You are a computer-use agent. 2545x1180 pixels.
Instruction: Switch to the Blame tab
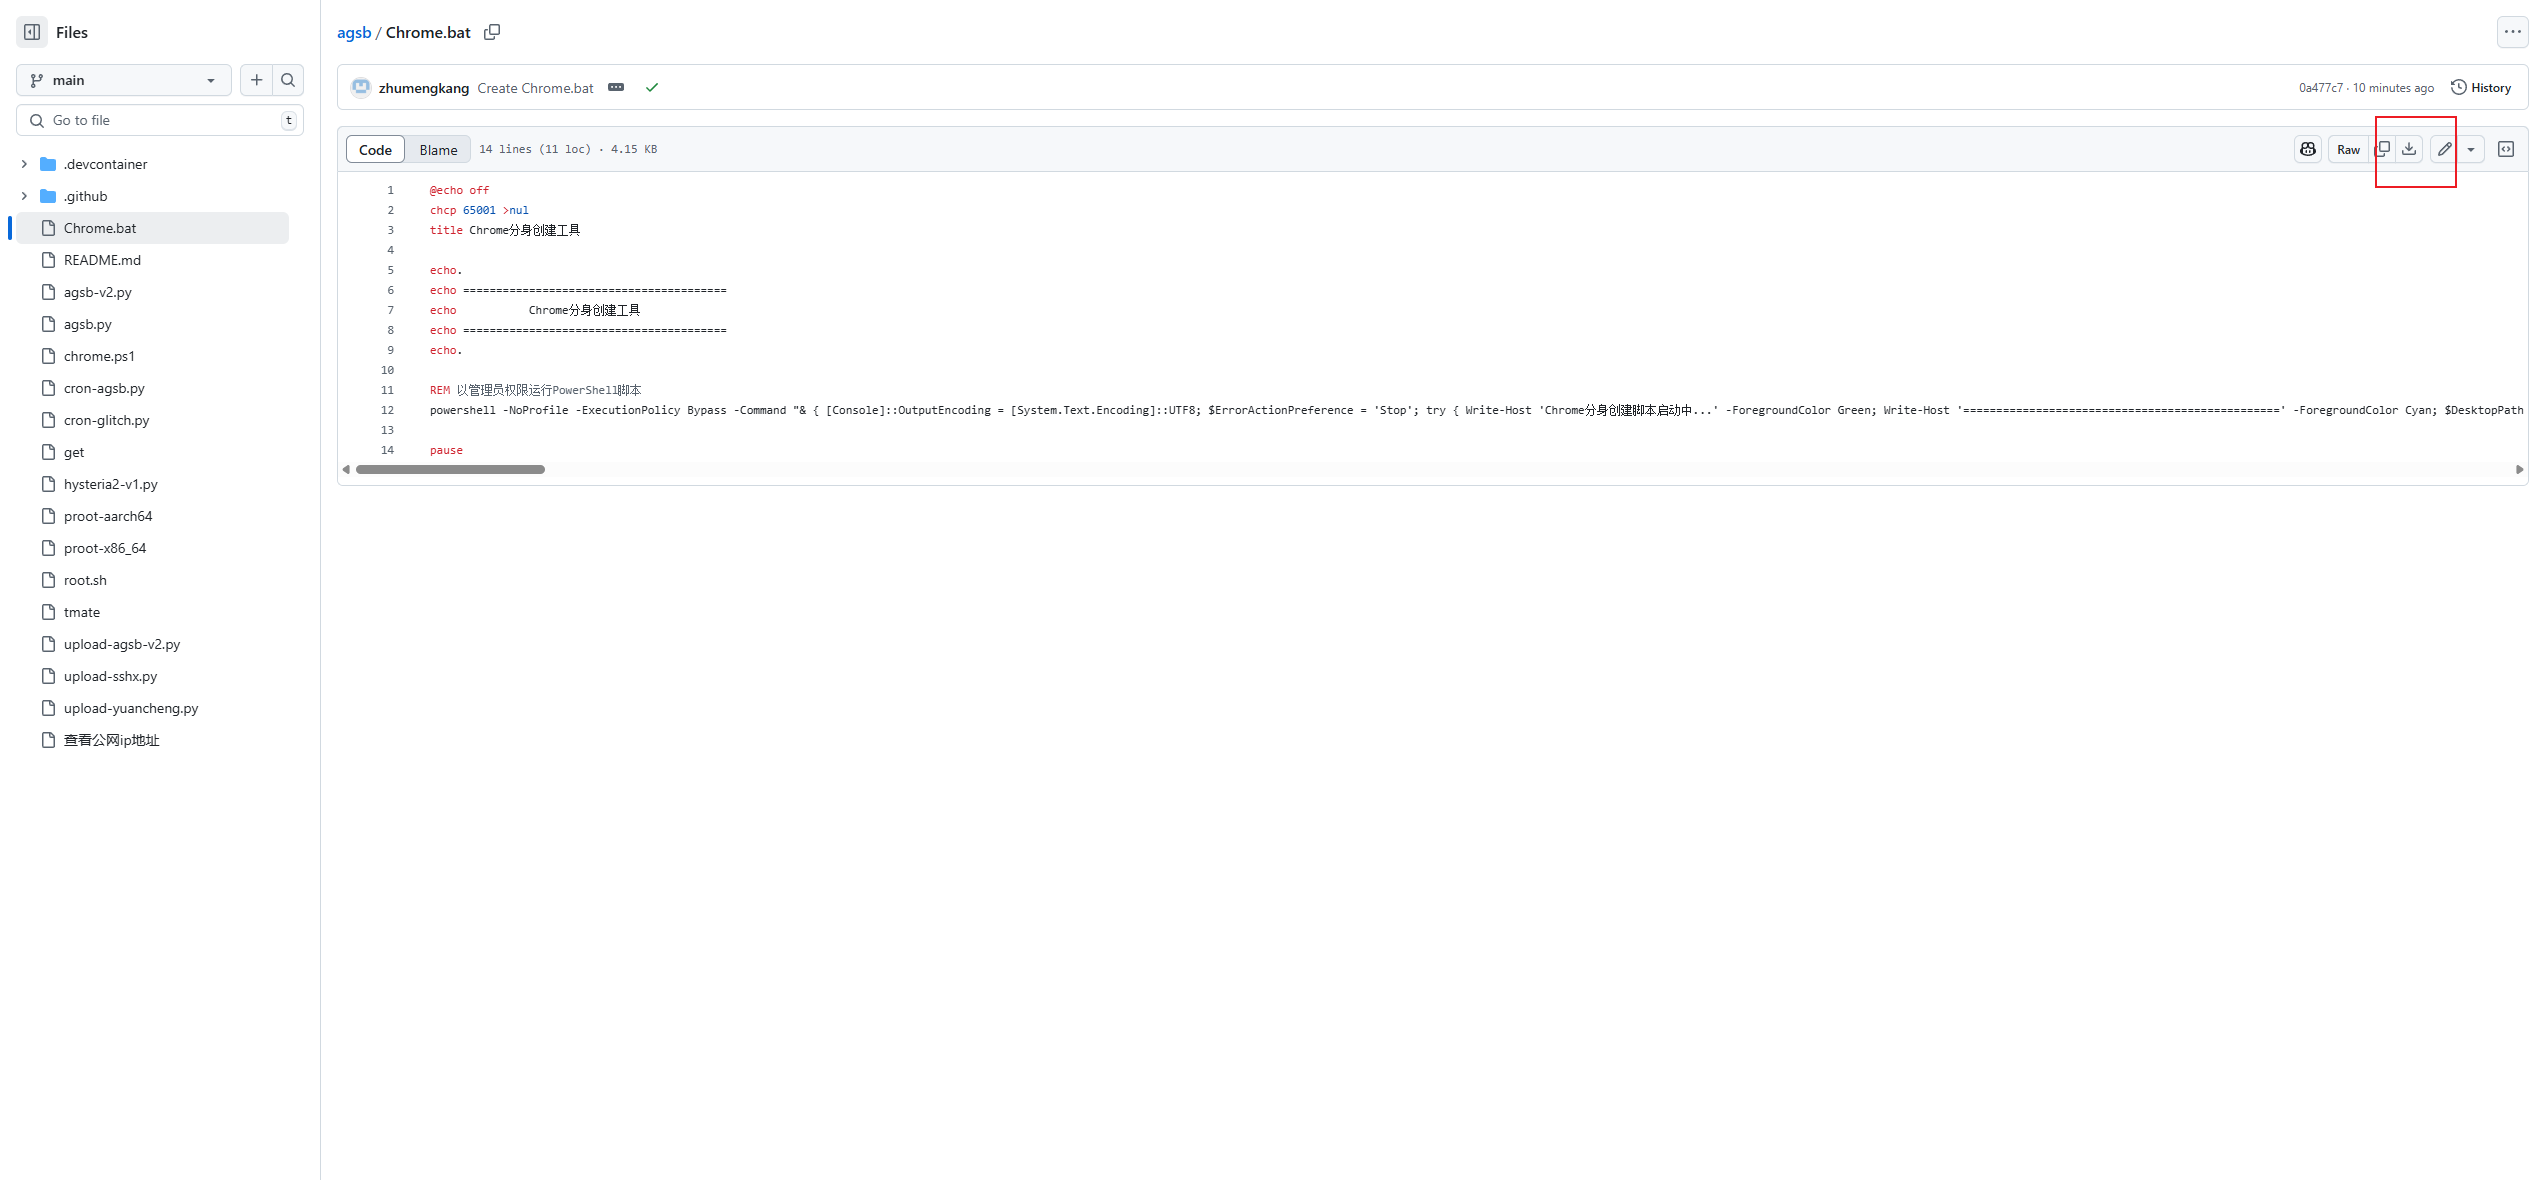tap(438, 149)
